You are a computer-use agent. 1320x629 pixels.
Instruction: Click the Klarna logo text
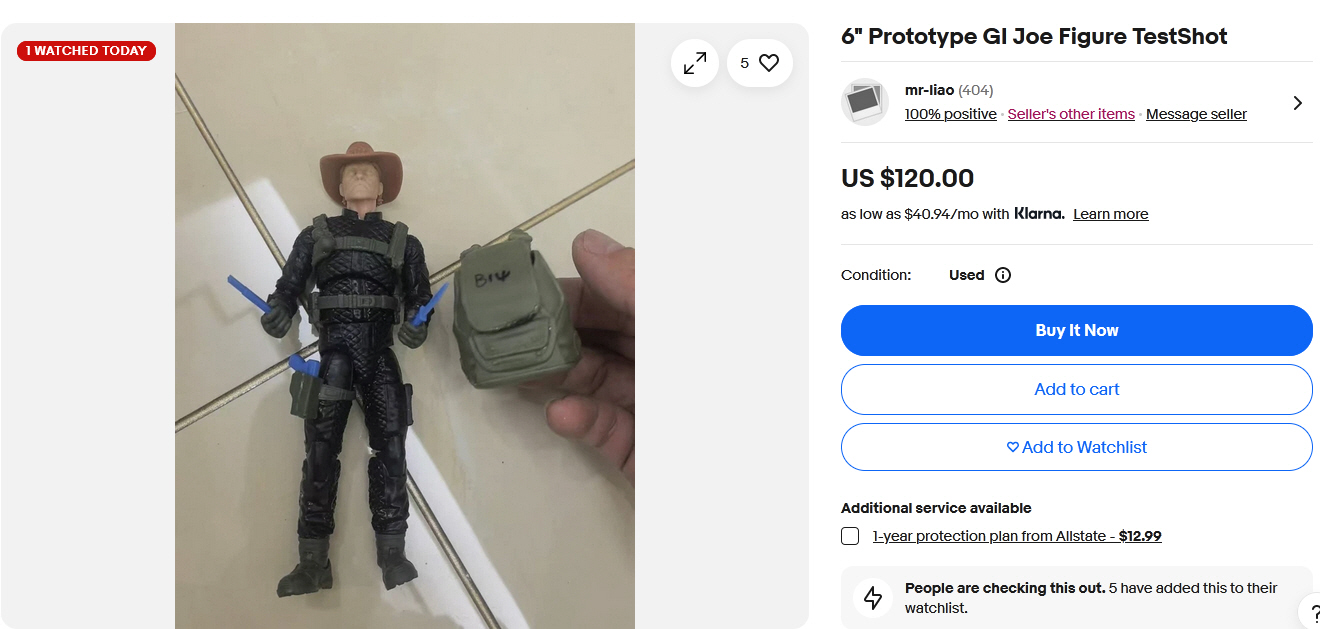1039,213
